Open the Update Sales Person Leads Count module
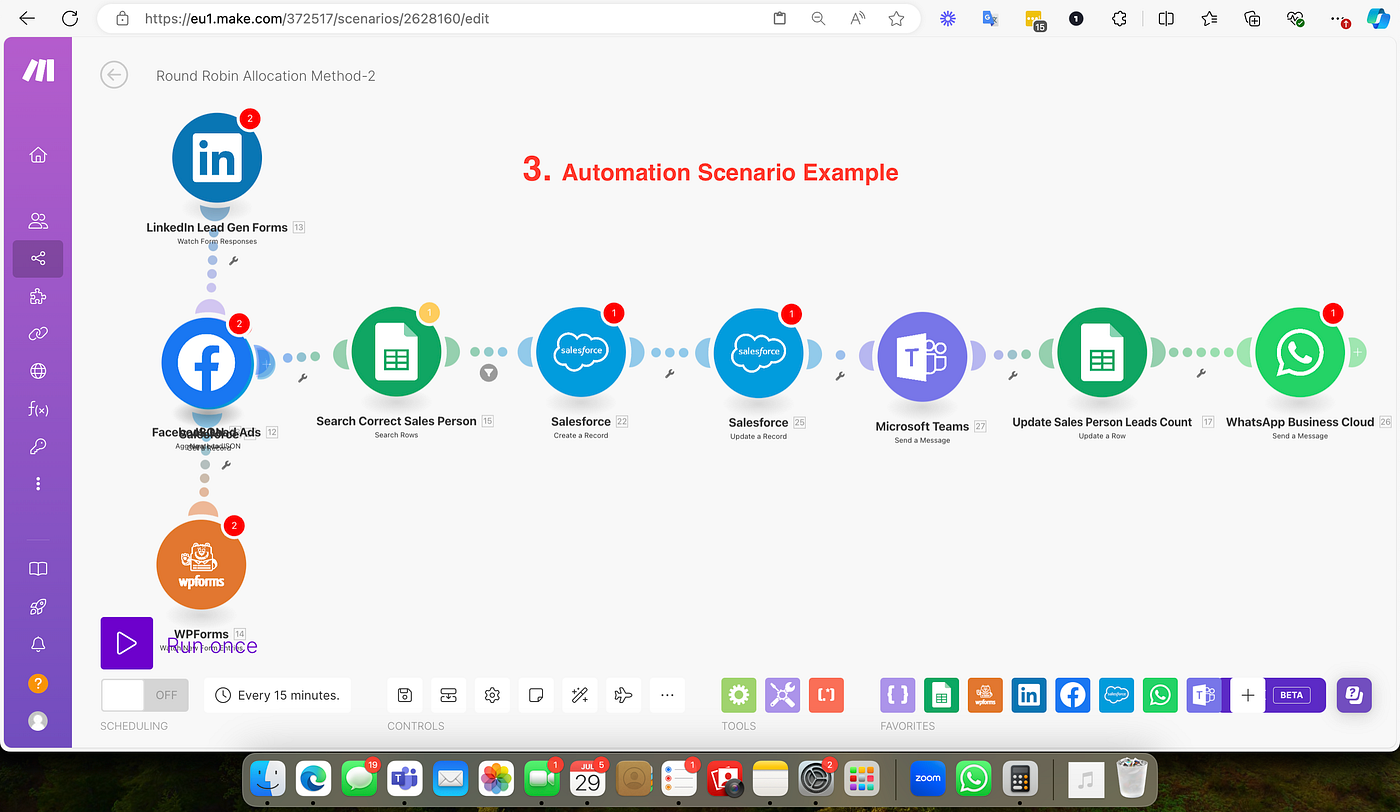Screen dimensions: 1400x812 point(1102,351)
